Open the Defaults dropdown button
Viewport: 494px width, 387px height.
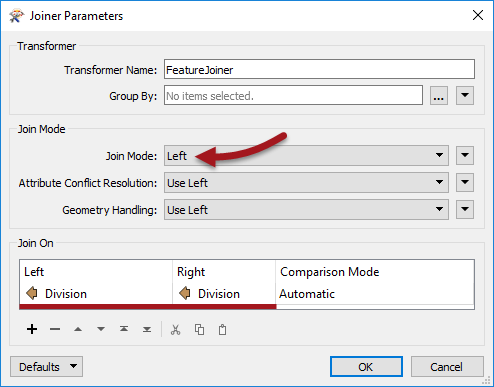[x=46, y=367]
